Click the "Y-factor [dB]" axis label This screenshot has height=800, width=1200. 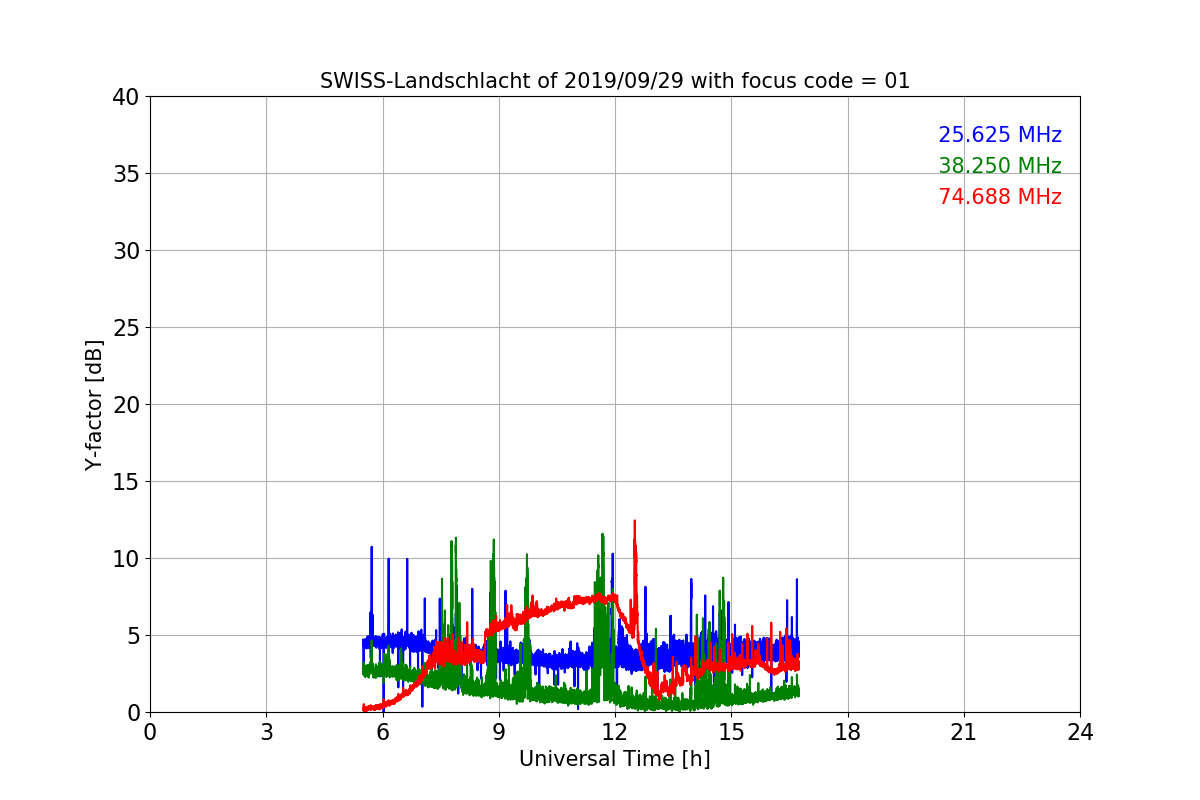point(94,405)
